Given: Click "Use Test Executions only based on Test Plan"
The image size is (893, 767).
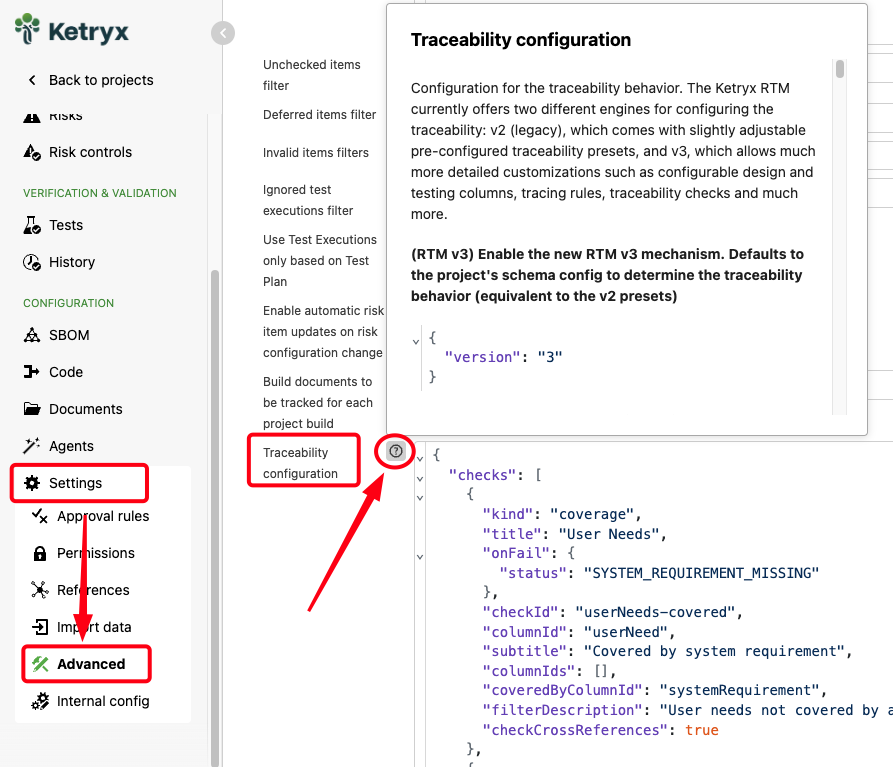Looking at the screenshot, I should (x=320, y=260).
